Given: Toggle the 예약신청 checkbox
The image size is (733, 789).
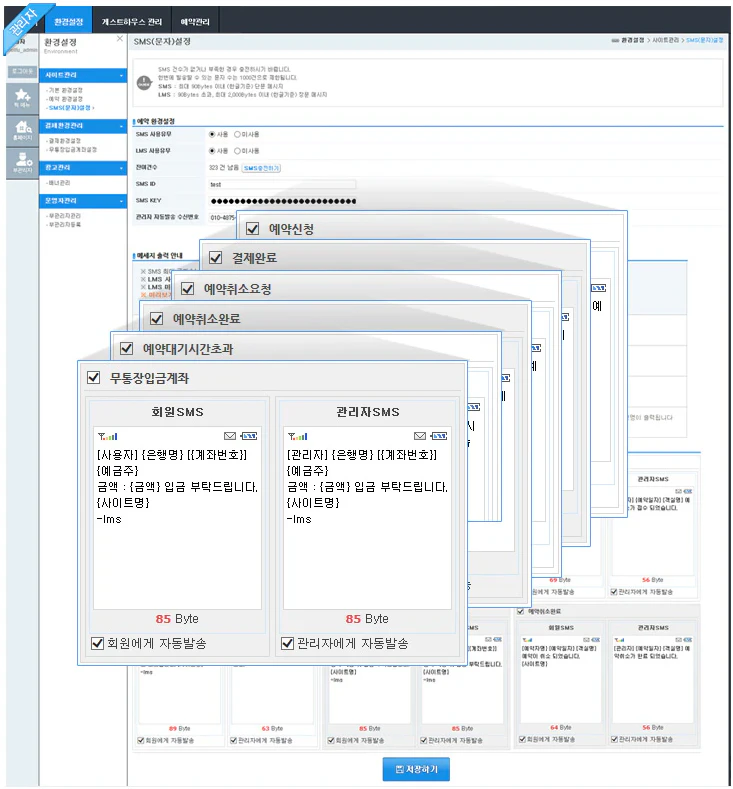Looking at the screenshot, I should coord(253,229).
